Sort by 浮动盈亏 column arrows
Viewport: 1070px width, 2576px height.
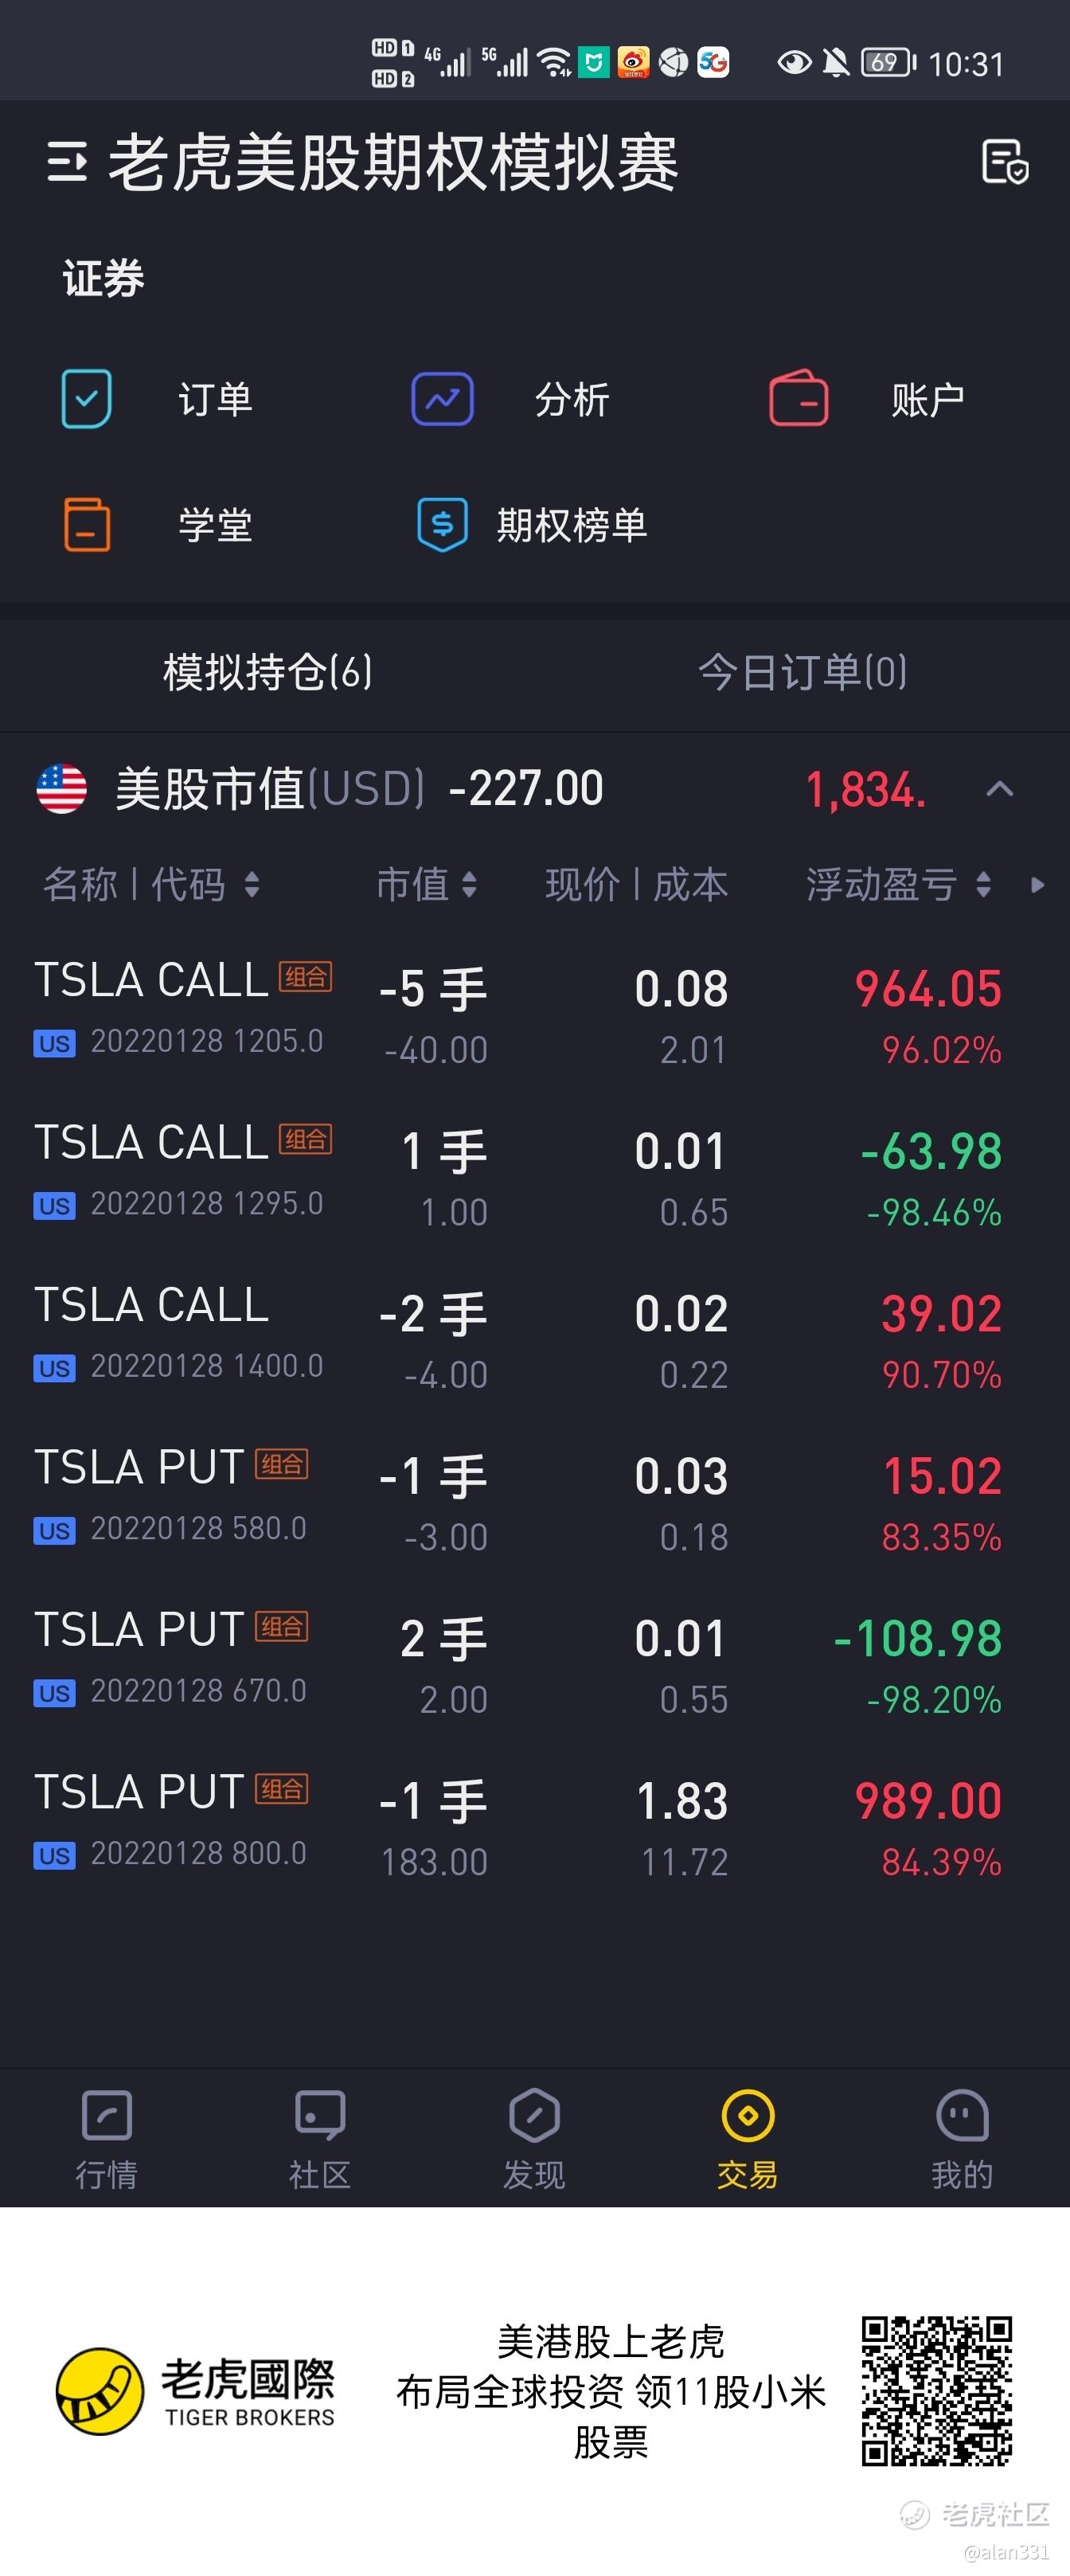(984, 884)
